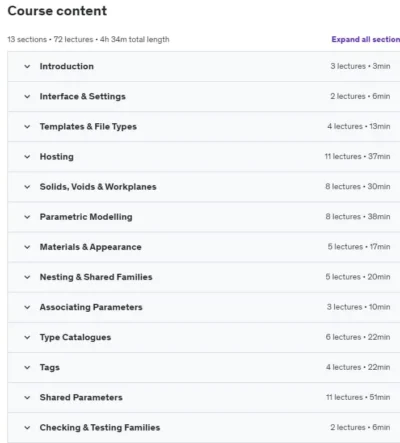Expand the Associating Parameters chevron
This screenshot has height=443, width=400.
27,307
